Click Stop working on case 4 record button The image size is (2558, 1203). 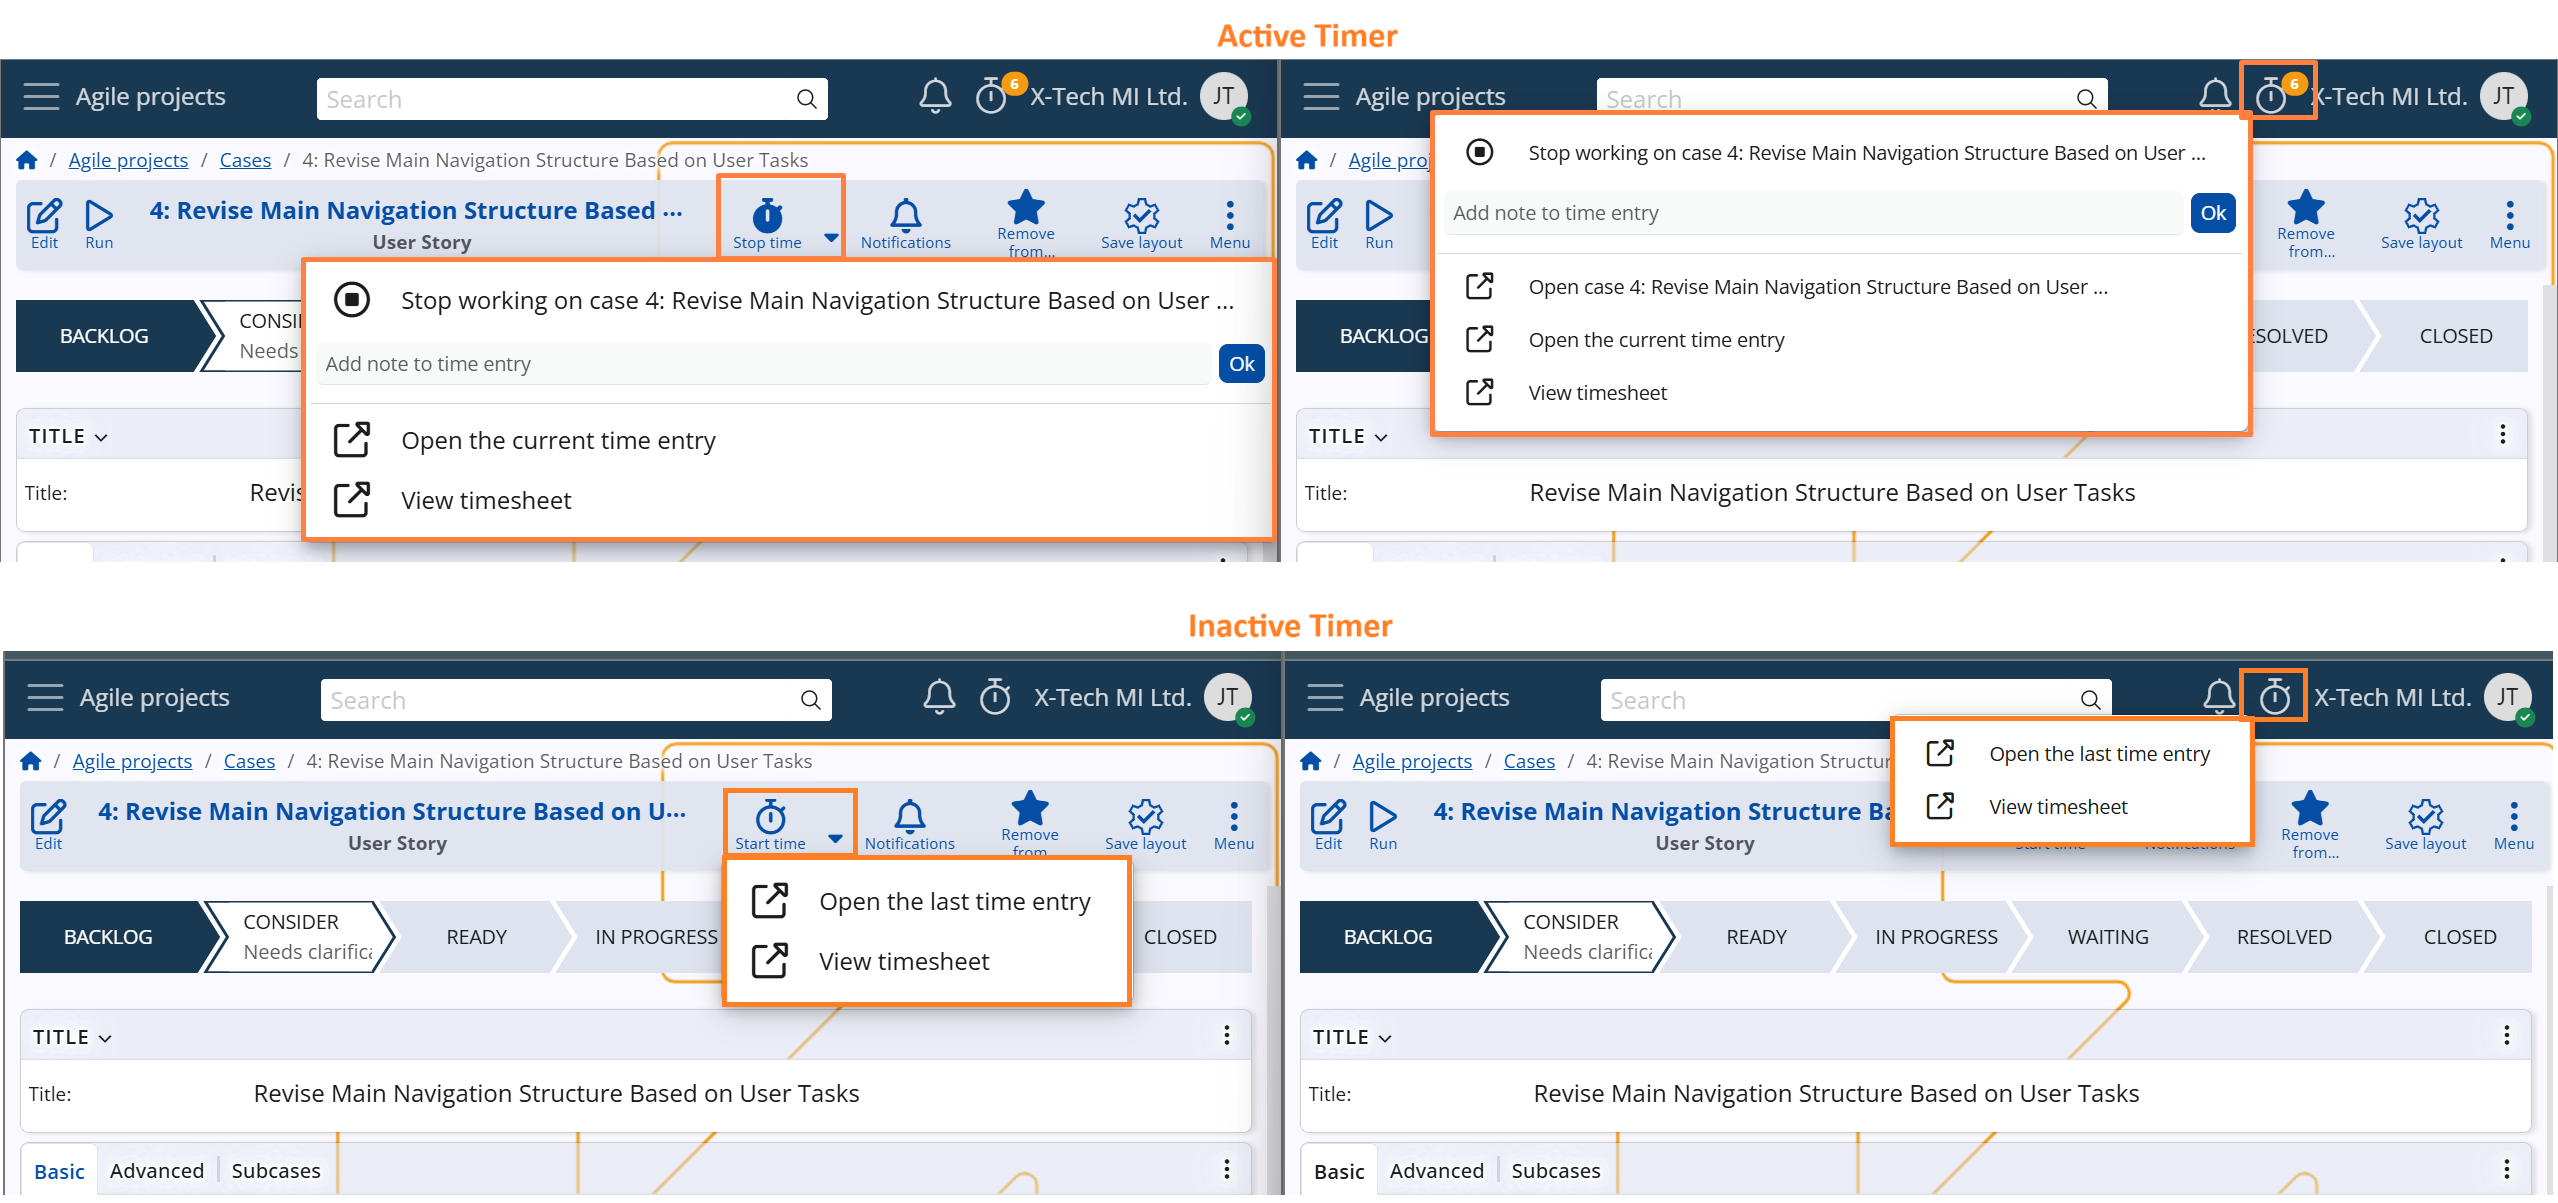click(x=352, y=300)
